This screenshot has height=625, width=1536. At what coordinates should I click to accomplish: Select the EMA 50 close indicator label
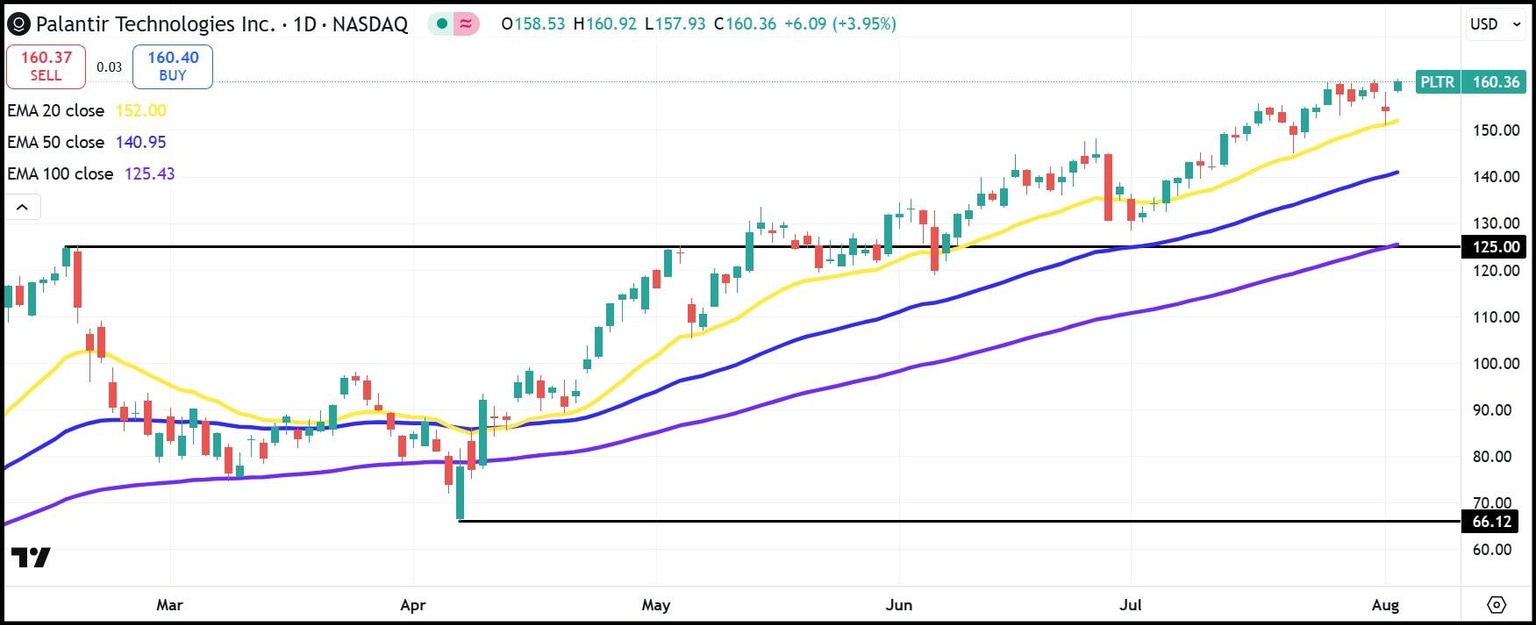click(55, 142)
